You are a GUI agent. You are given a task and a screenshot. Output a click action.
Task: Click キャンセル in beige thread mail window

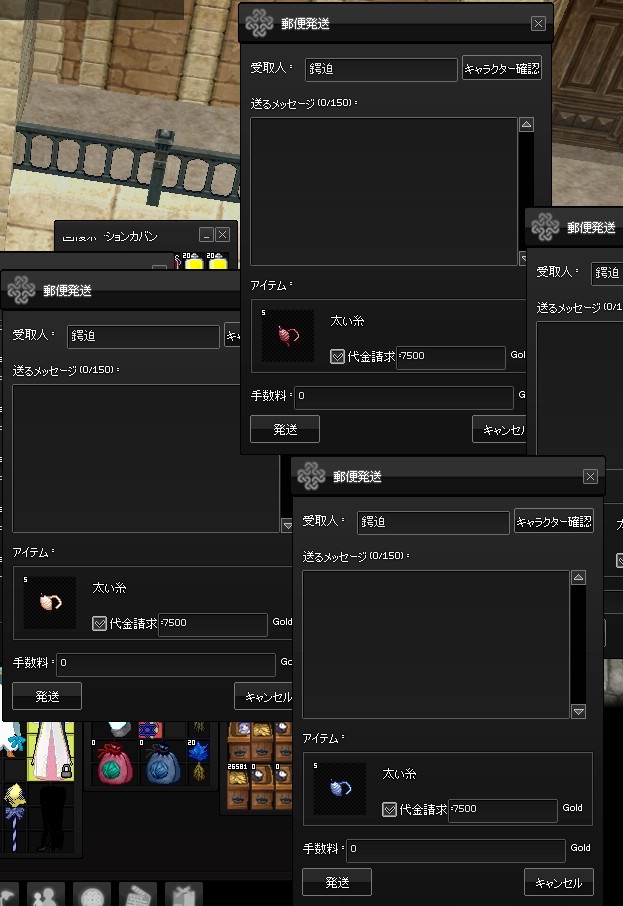point(264,696)
